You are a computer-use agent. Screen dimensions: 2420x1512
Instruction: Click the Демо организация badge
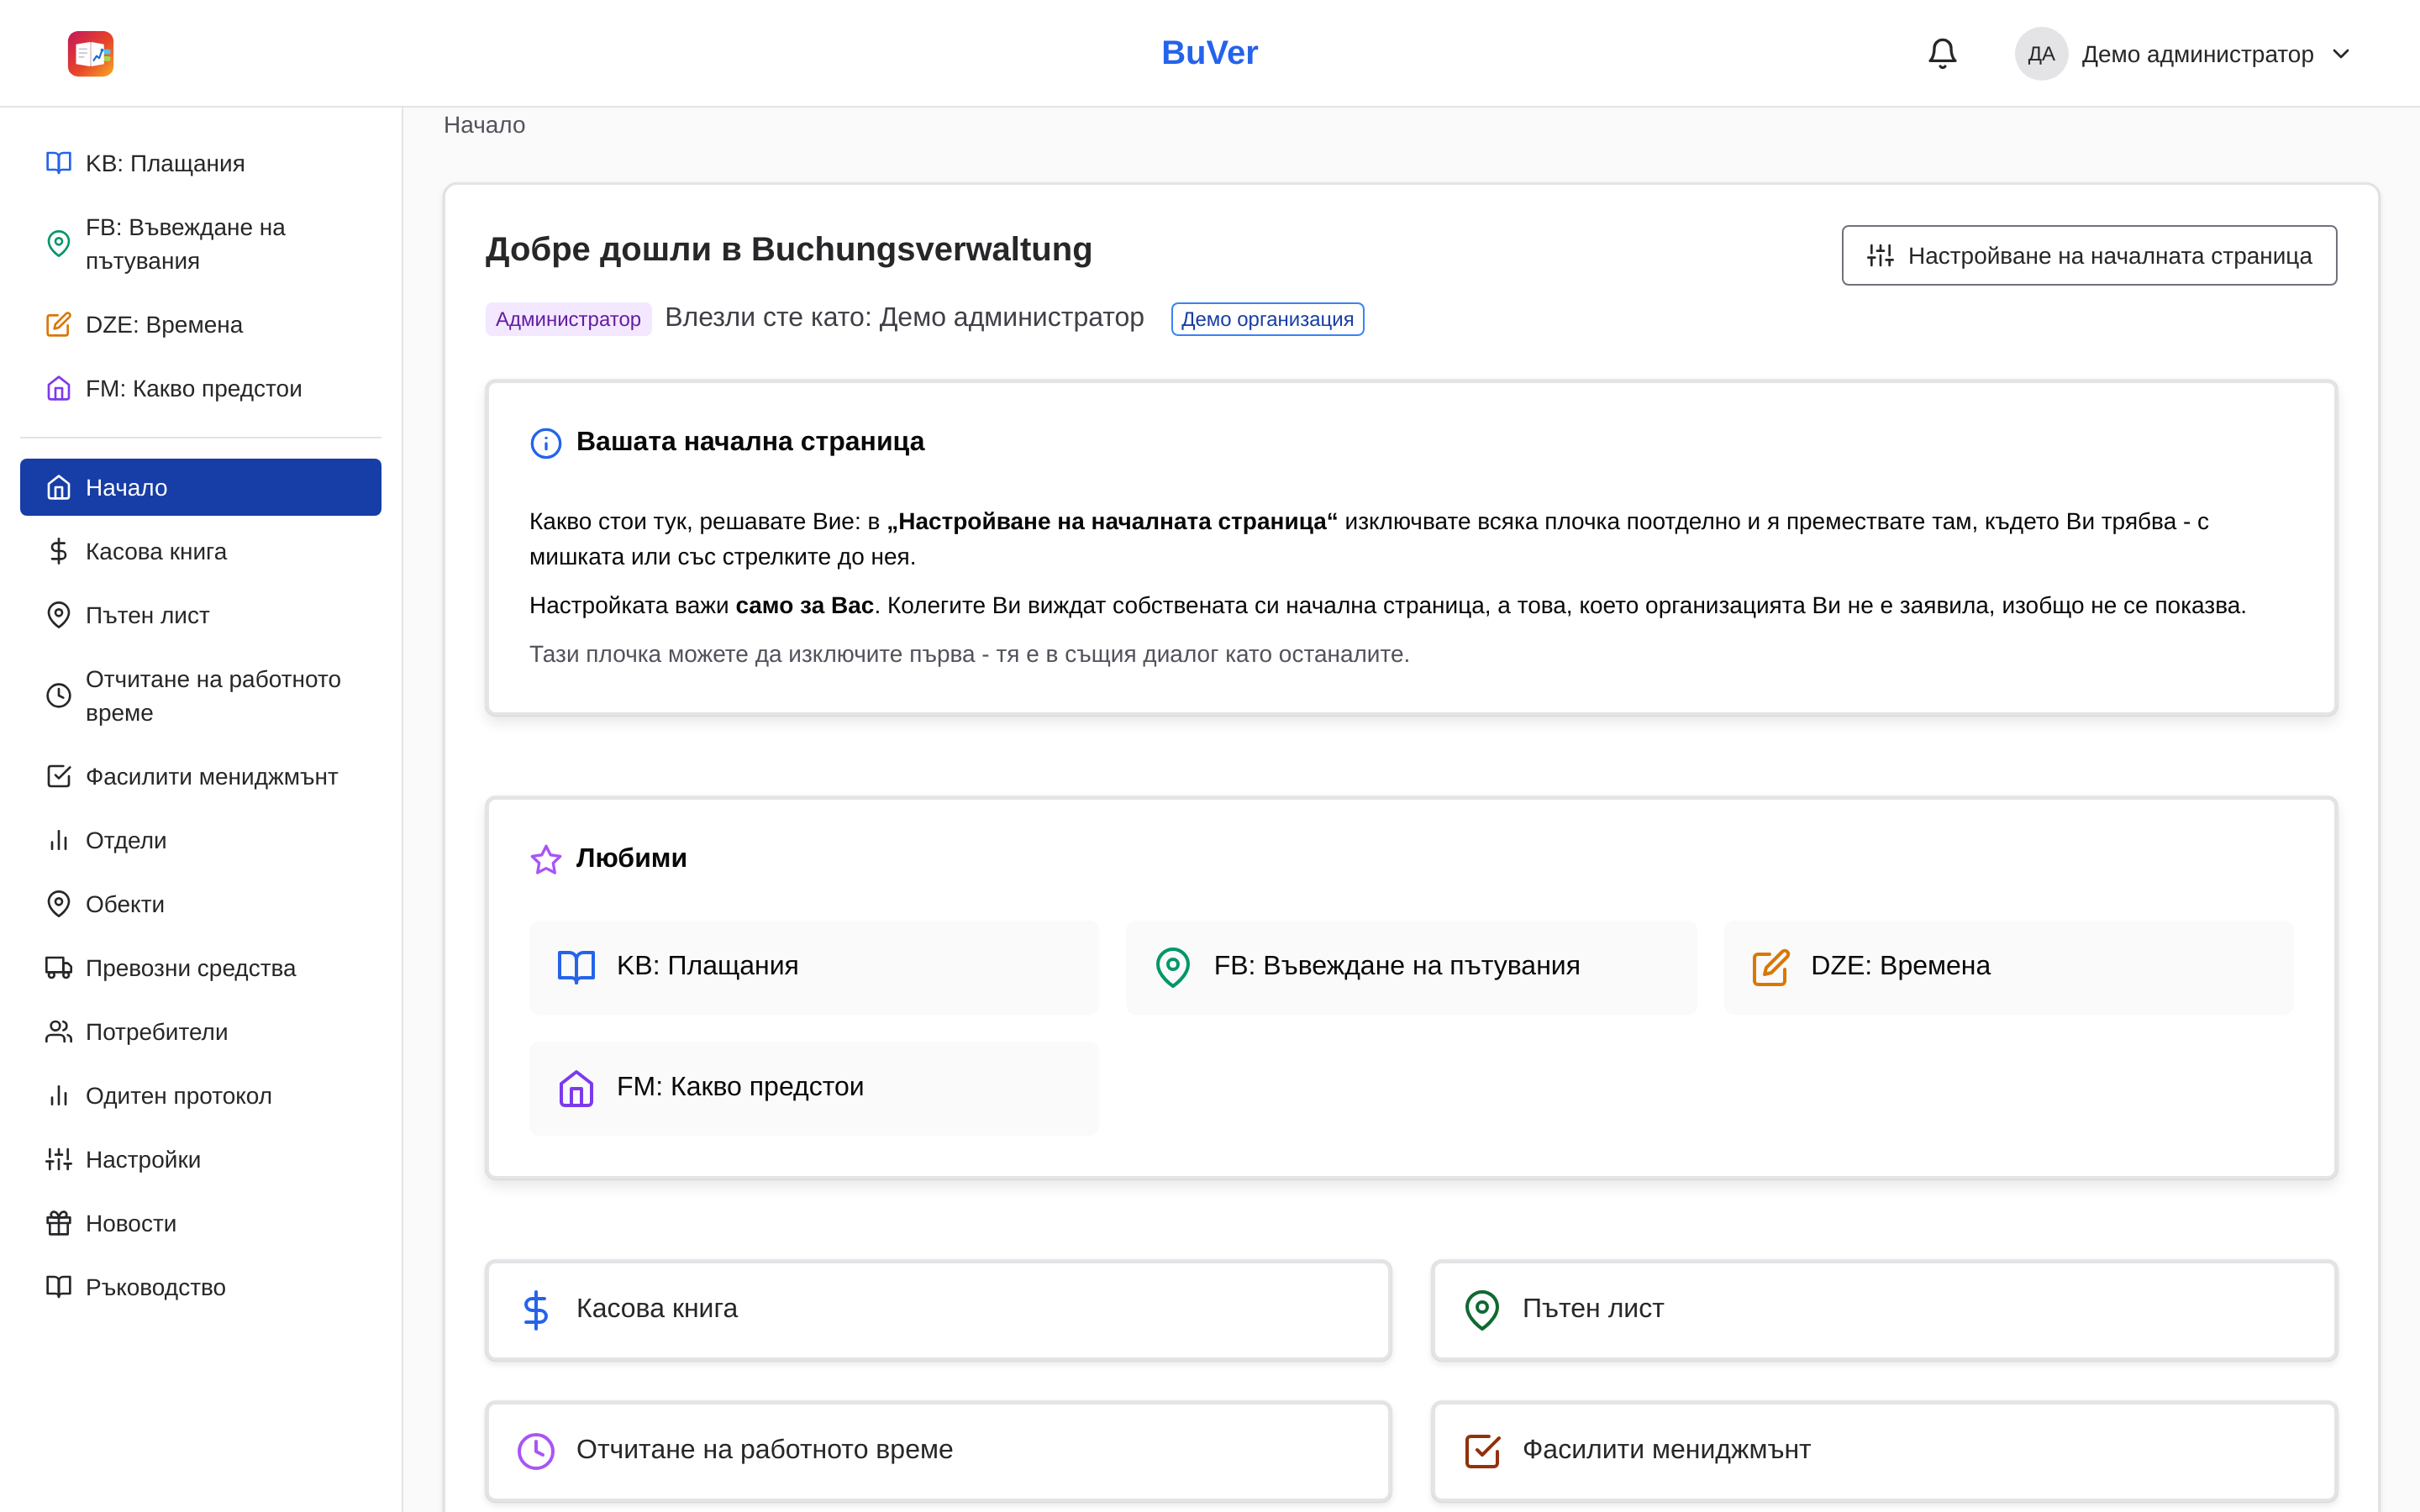pyautogui.click(x=1267, y=319)
